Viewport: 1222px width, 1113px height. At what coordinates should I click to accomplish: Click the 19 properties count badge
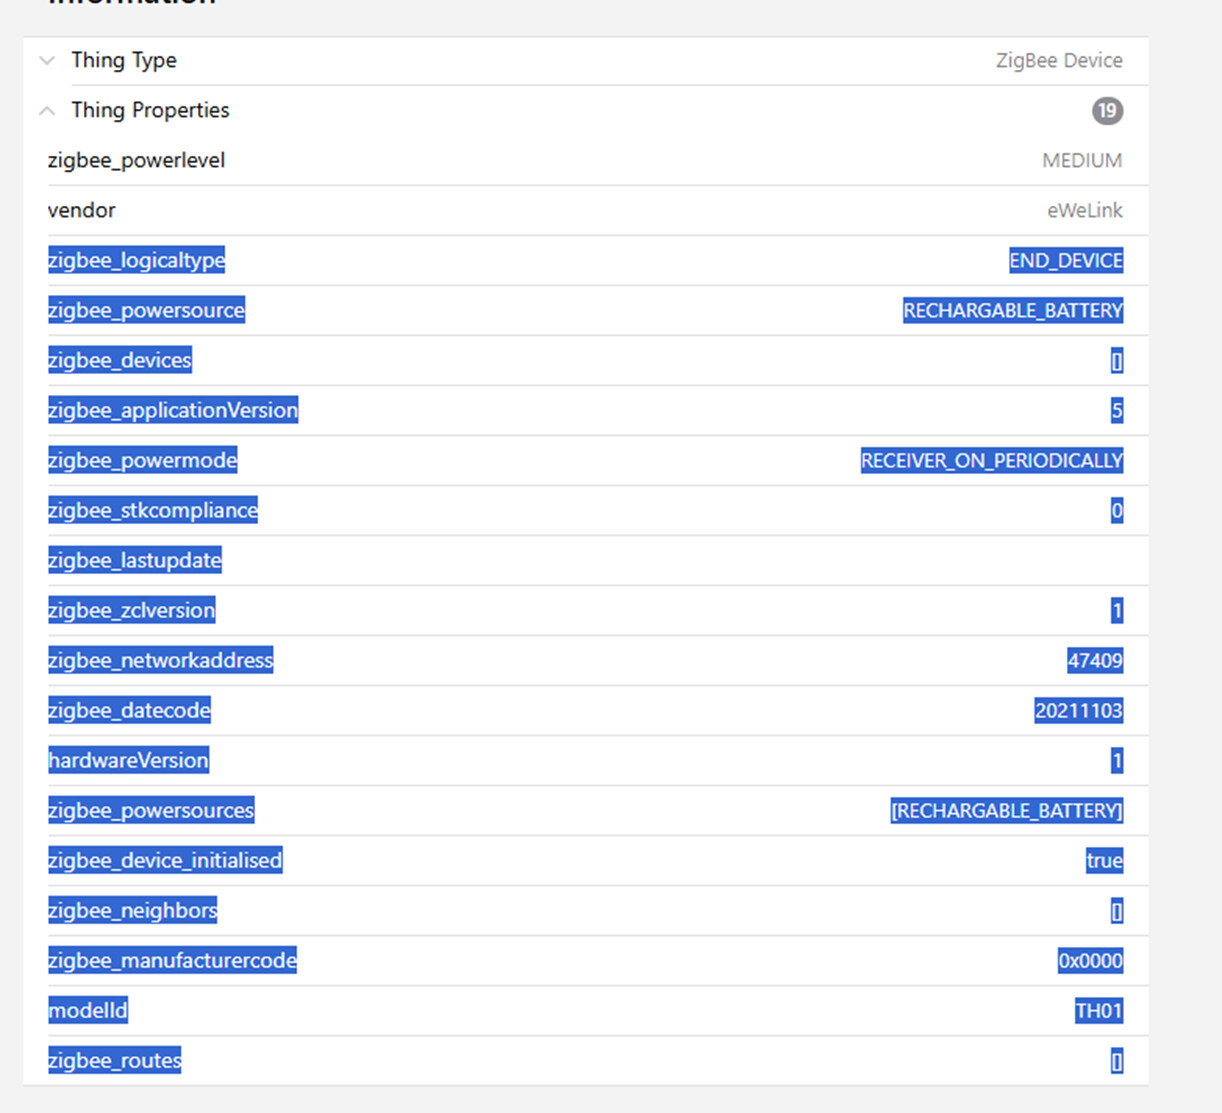coord(1106,110)
